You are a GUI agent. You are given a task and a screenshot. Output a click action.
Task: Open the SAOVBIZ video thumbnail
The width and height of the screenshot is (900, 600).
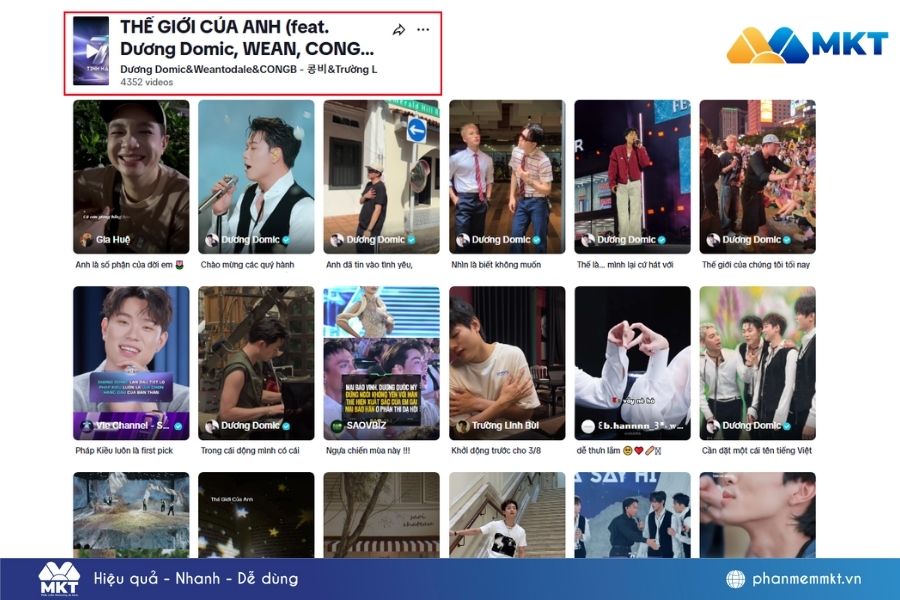381,363
